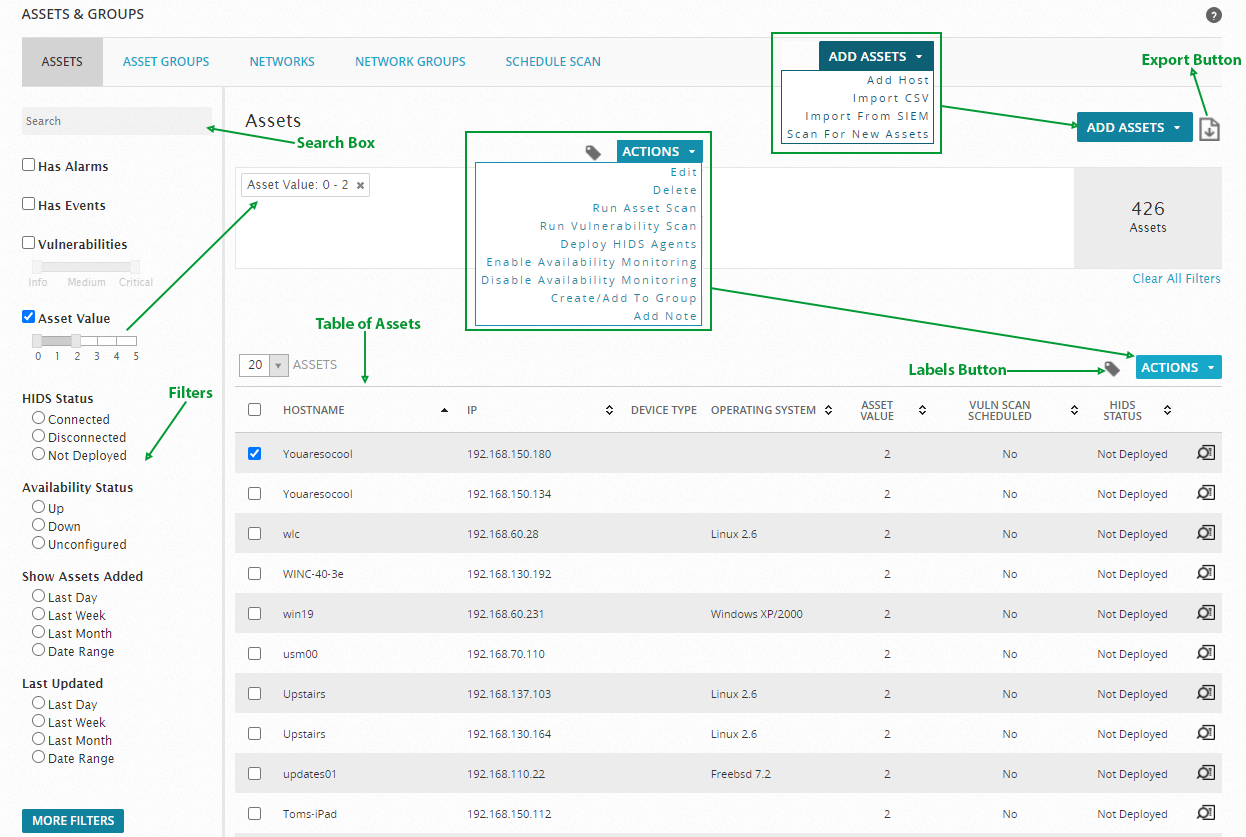
Task: Uncheck the row checkbox for 192.168.150.180
Action: [254, 453]
